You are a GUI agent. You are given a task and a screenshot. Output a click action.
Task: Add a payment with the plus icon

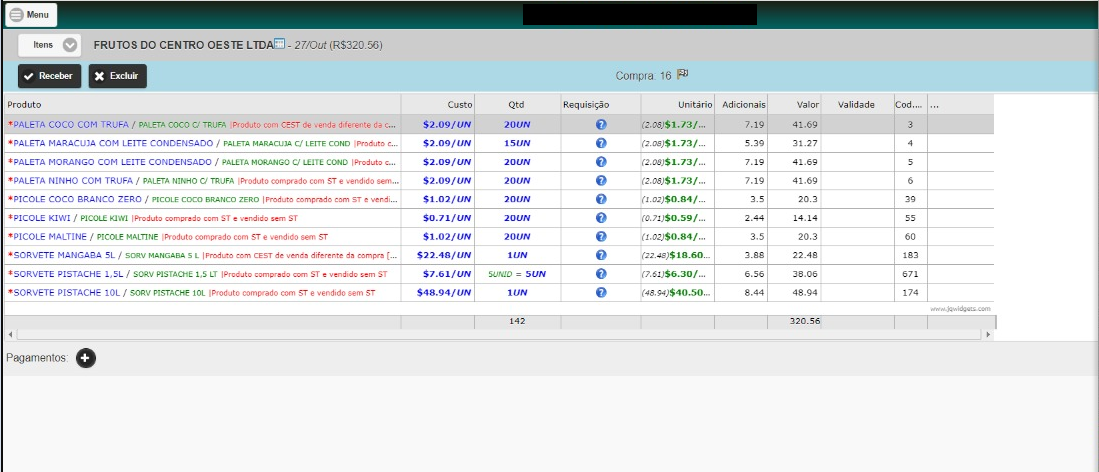point(86,358)
